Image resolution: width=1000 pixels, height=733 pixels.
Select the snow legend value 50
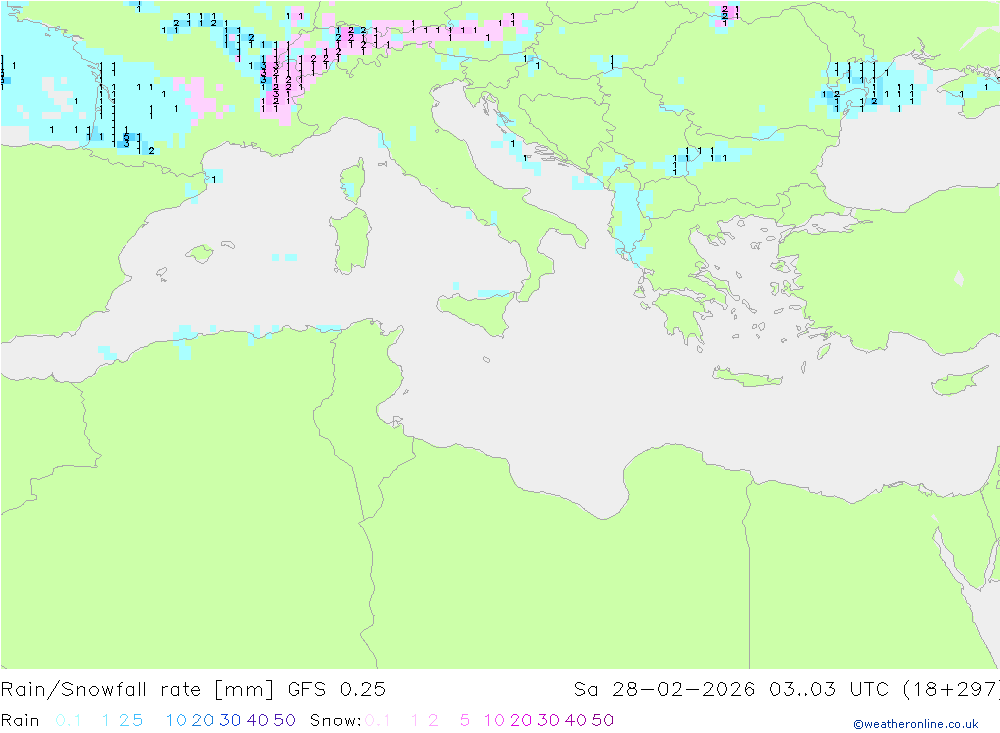(x=603, y=720)
